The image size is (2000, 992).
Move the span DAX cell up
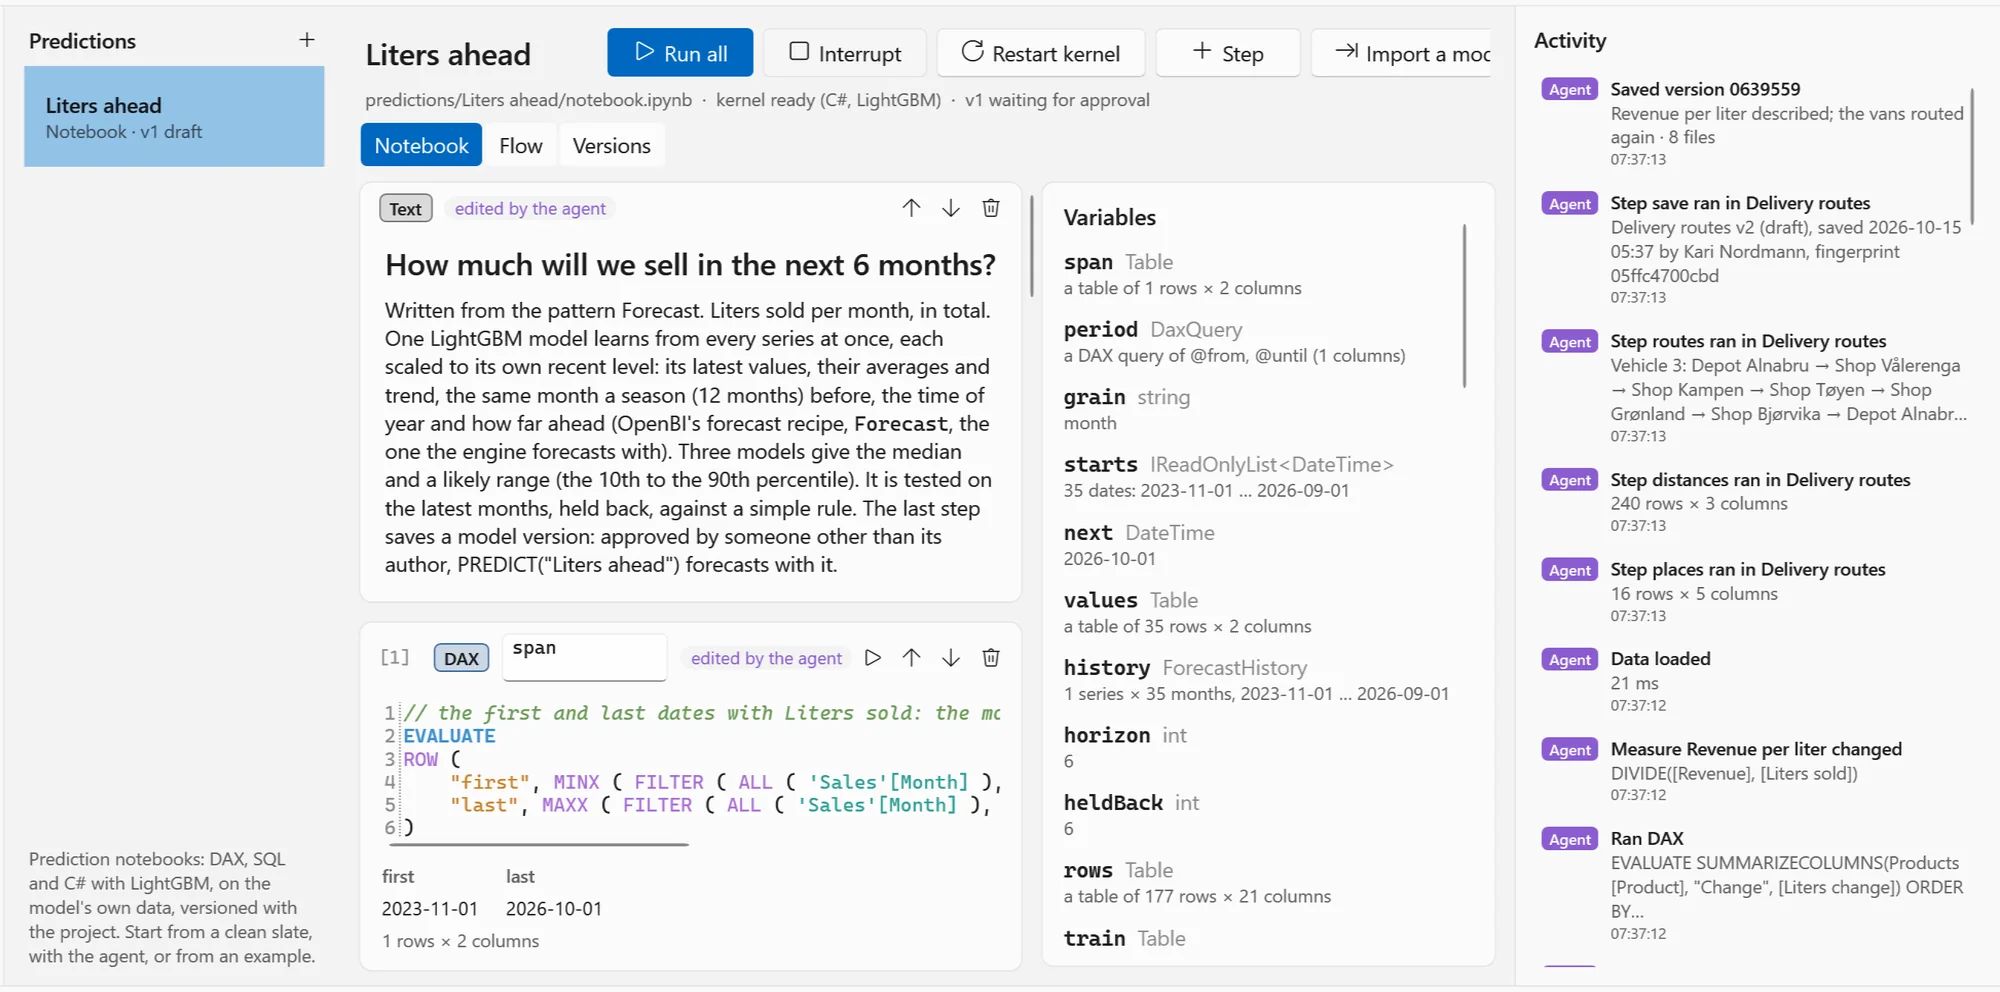pyautogui.click(x=911, y=658)
